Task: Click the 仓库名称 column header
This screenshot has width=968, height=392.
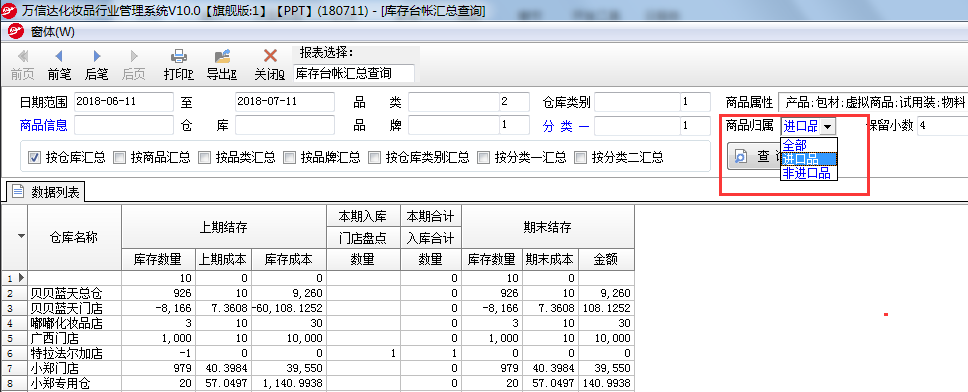Action: (x=74, y=237)
